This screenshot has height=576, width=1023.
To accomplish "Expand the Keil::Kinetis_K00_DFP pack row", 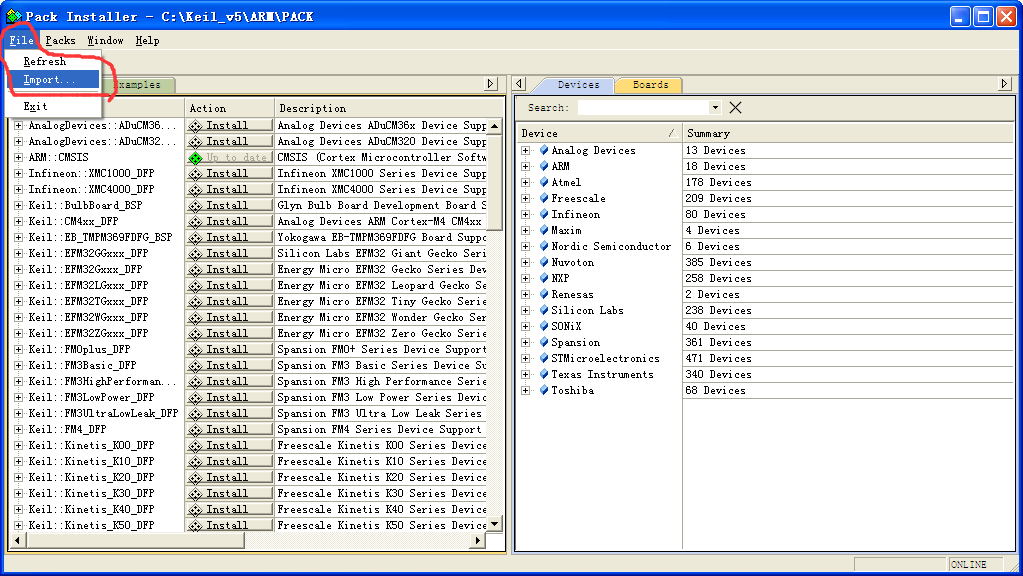I will click(19, 445).
